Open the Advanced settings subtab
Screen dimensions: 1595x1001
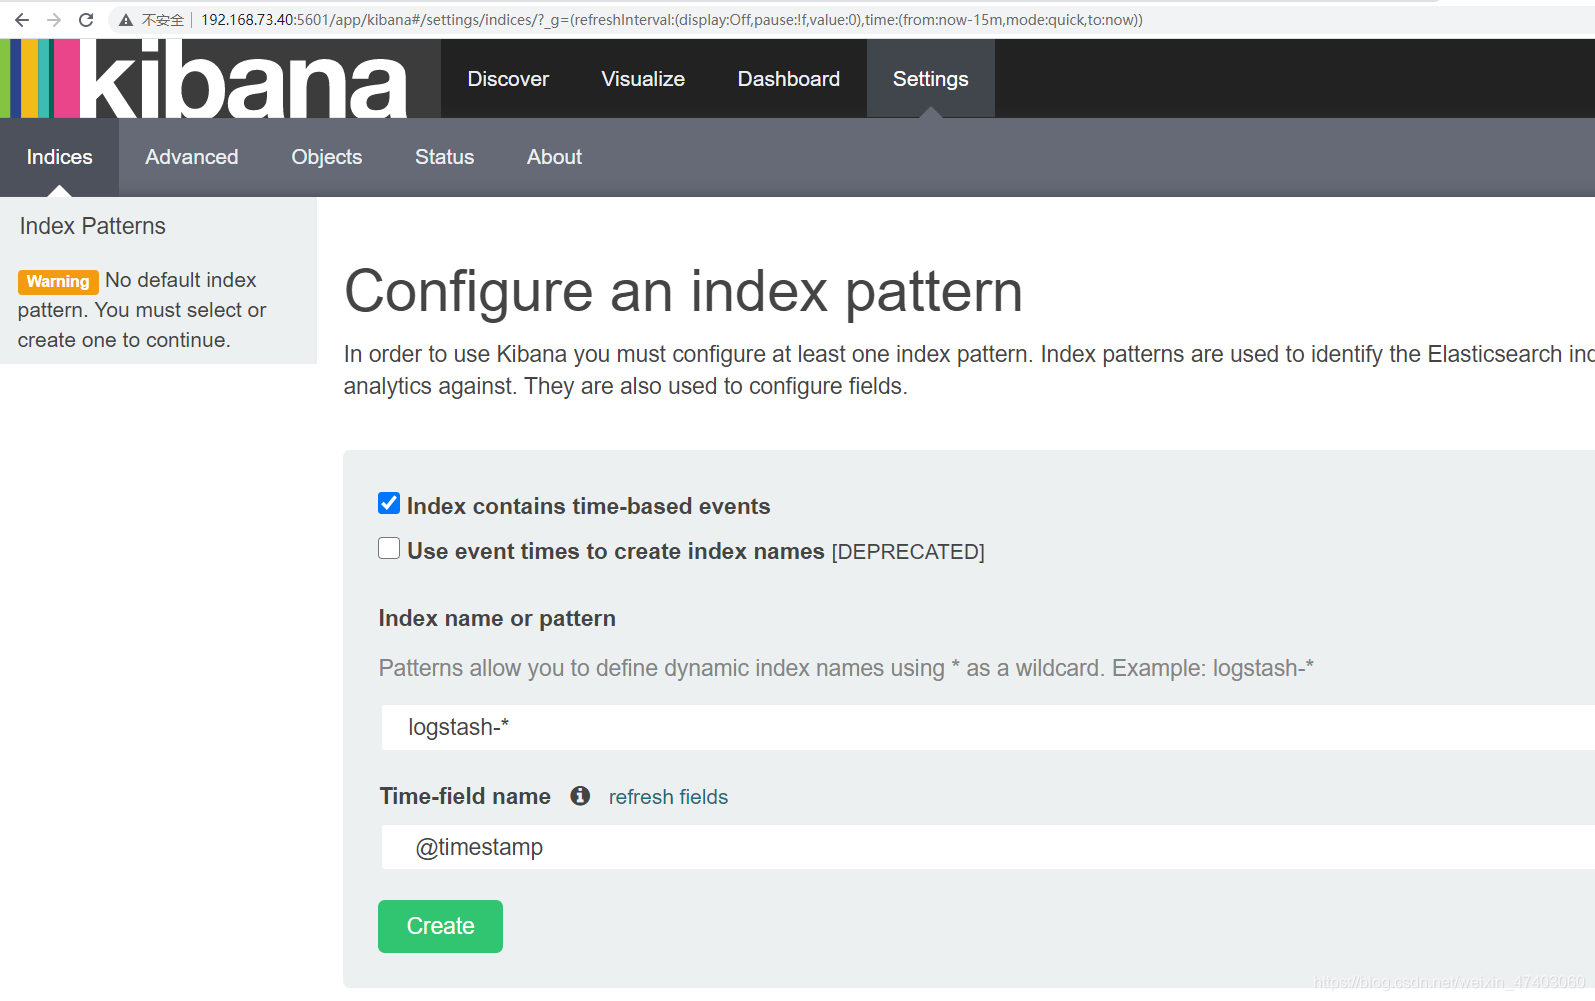tap(192, 157)
